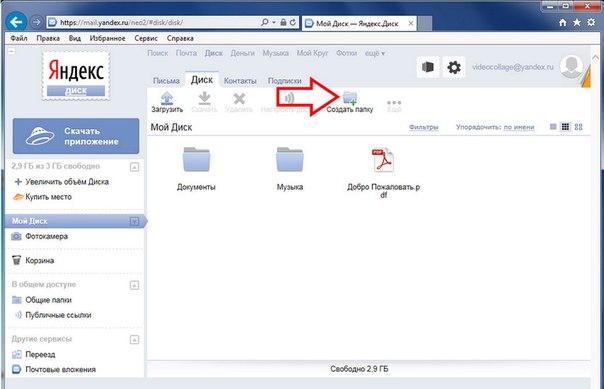Click the Скачать приложение button
604x389 pixels.
click(x=76, y=136)
